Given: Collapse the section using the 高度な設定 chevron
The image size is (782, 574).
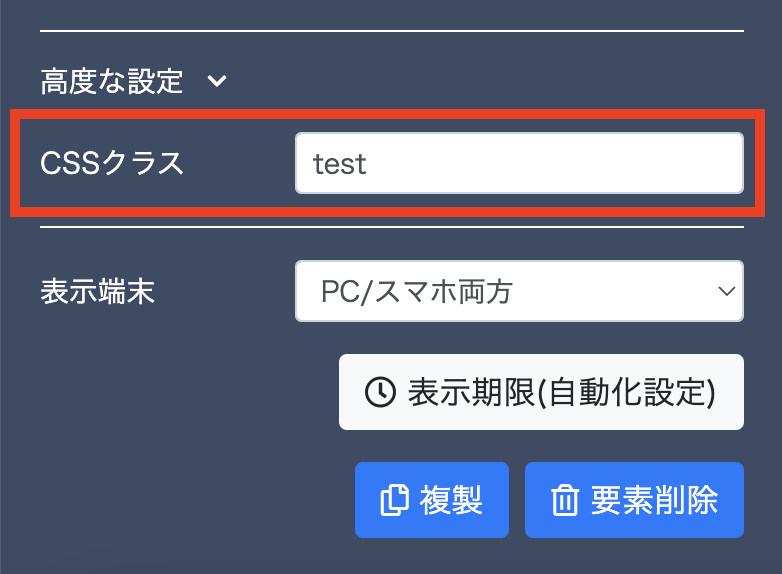Looking at the screenshot, I should coord(218,81).
